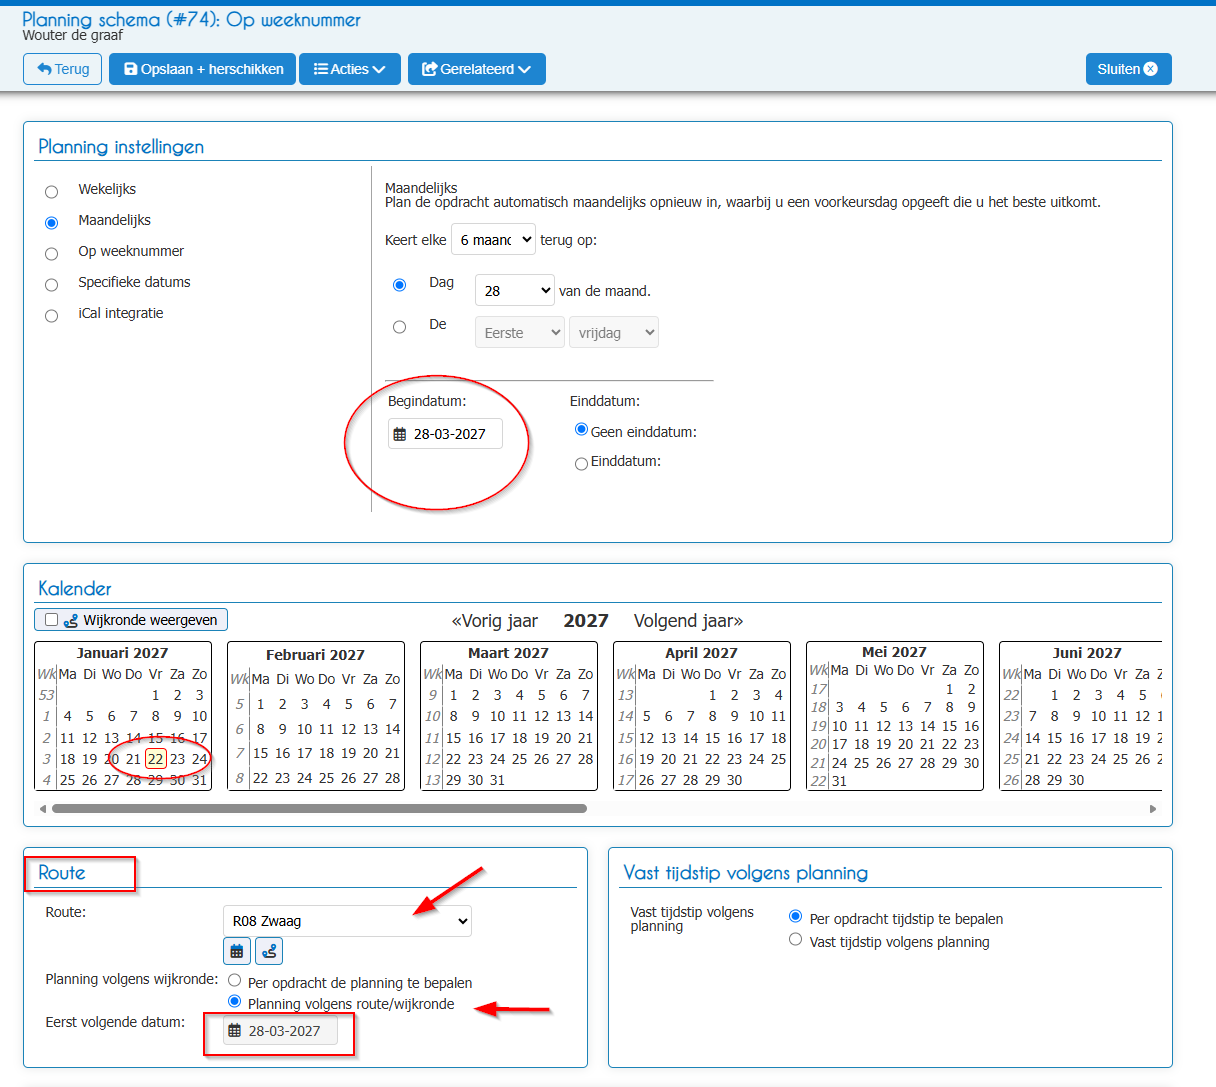This screenshot has height=1087, width=1216.
Task: Choose Per opdracht tijdstip te bepalen
Action: 795,916
